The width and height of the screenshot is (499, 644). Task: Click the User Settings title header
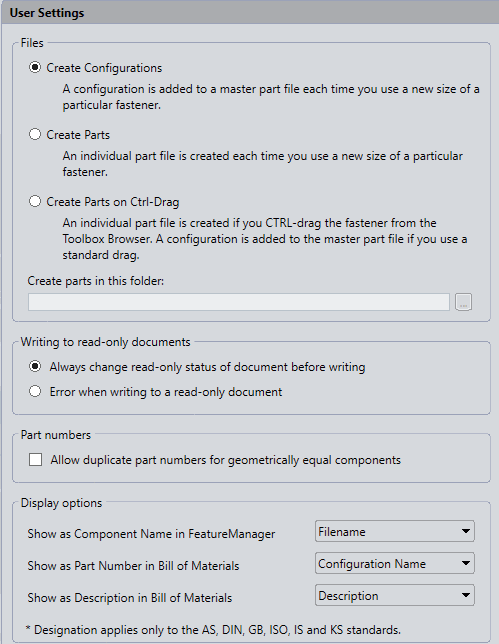[47, 13]
